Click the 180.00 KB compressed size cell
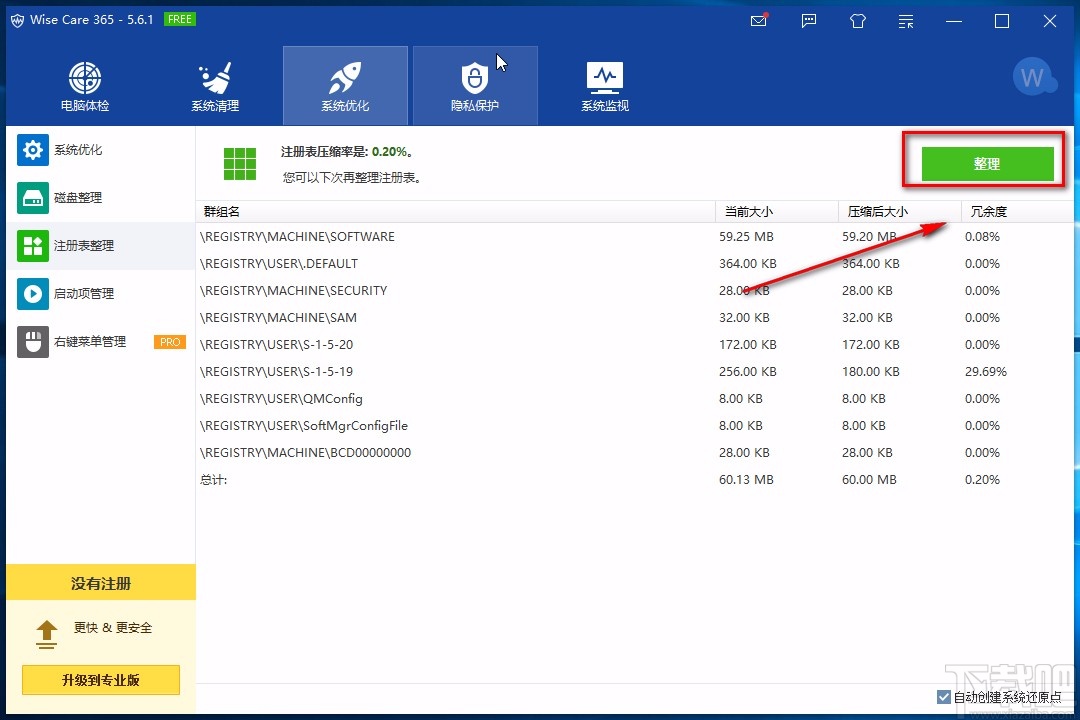The height and width of the screenshot is (720, 1080). click(x=871, y=371)
